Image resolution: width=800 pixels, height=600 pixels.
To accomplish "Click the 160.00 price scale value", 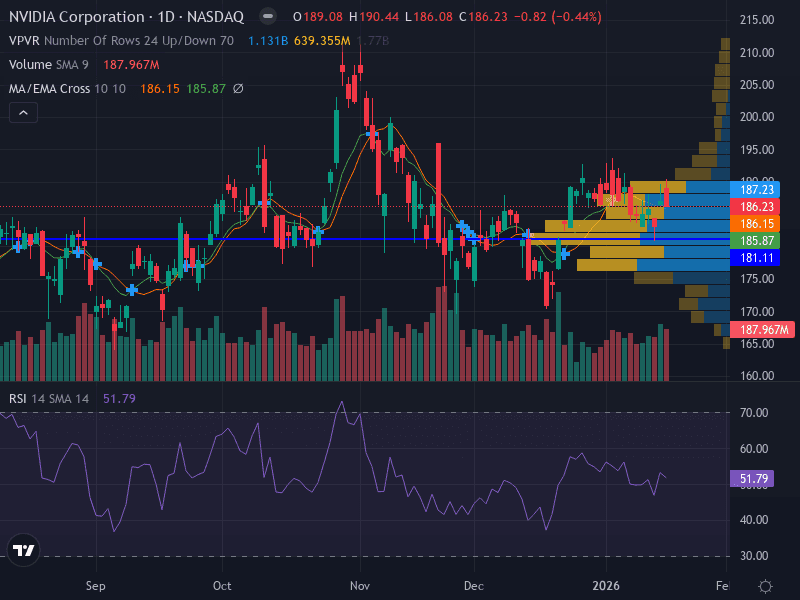I will (x=757, y=376).
